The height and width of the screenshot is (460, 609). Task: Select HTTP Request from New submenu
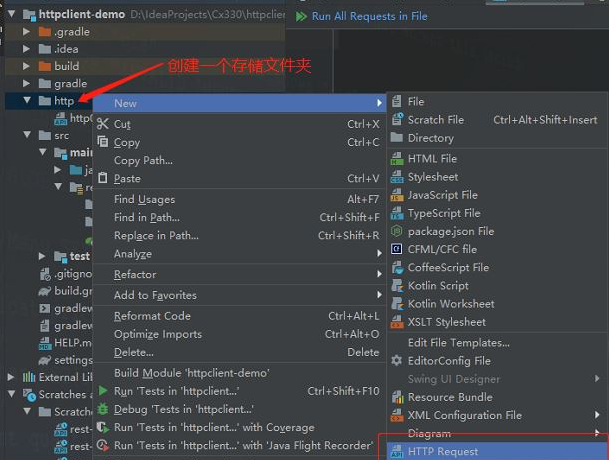click(442, 451)
